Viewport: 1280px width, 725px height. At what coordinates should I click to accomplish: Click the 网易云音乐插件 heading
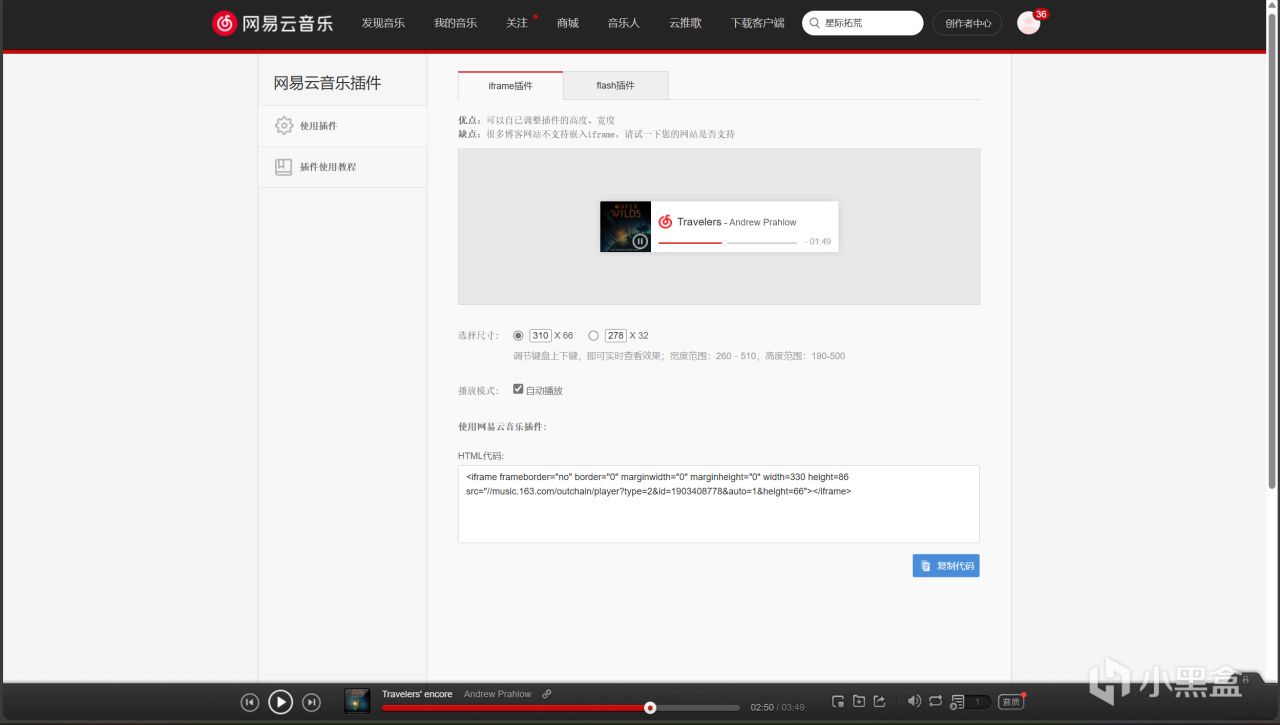pos(327,83)
